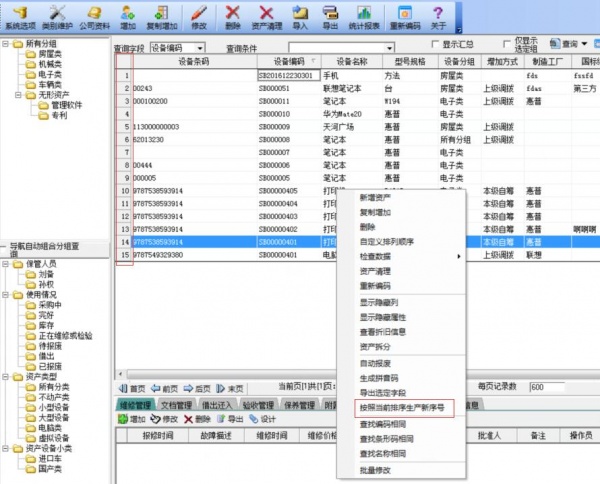Screen dimensions: 600x484
Task: Click the 每页记录数 input field
Action: pos(550,387)
